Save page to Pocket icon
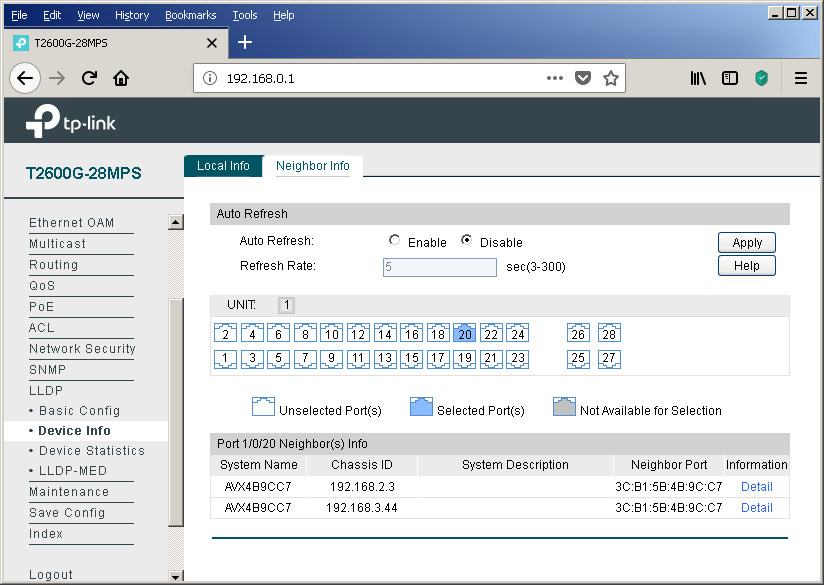Screen dimensions: 824x585 click(x=582, y=78)
